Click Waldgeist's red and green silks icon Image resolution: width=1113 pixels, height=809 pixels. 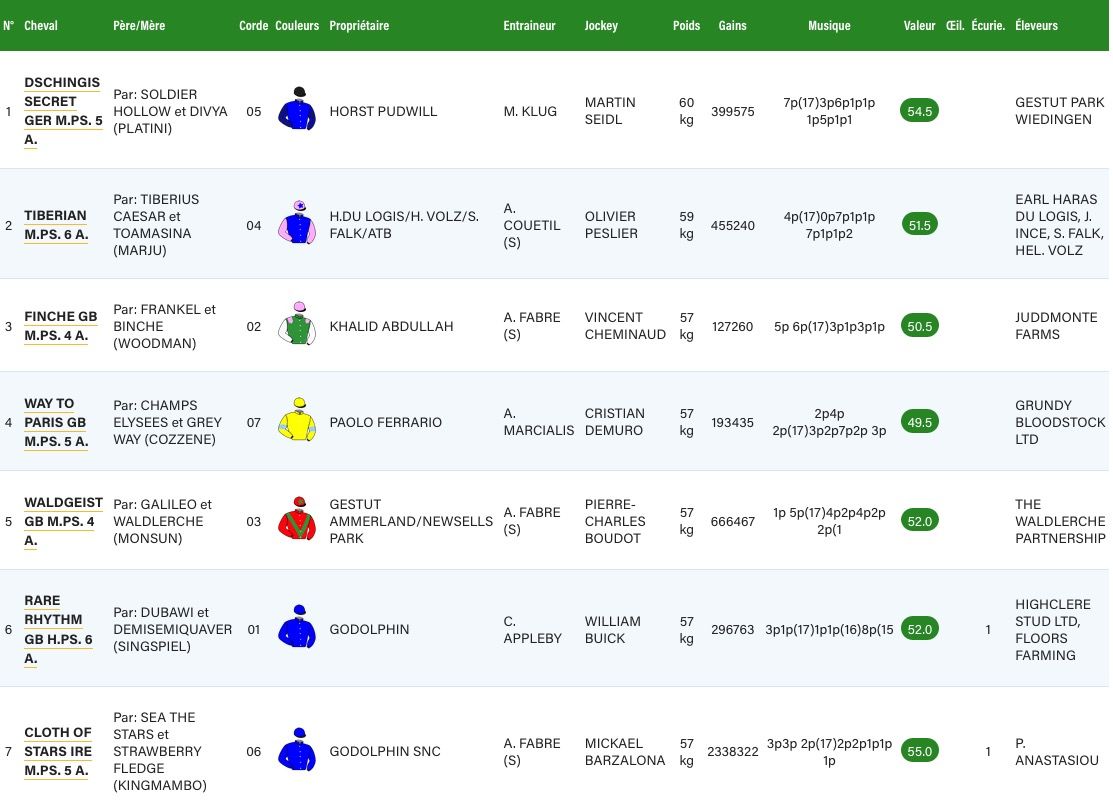click(297, 519)
